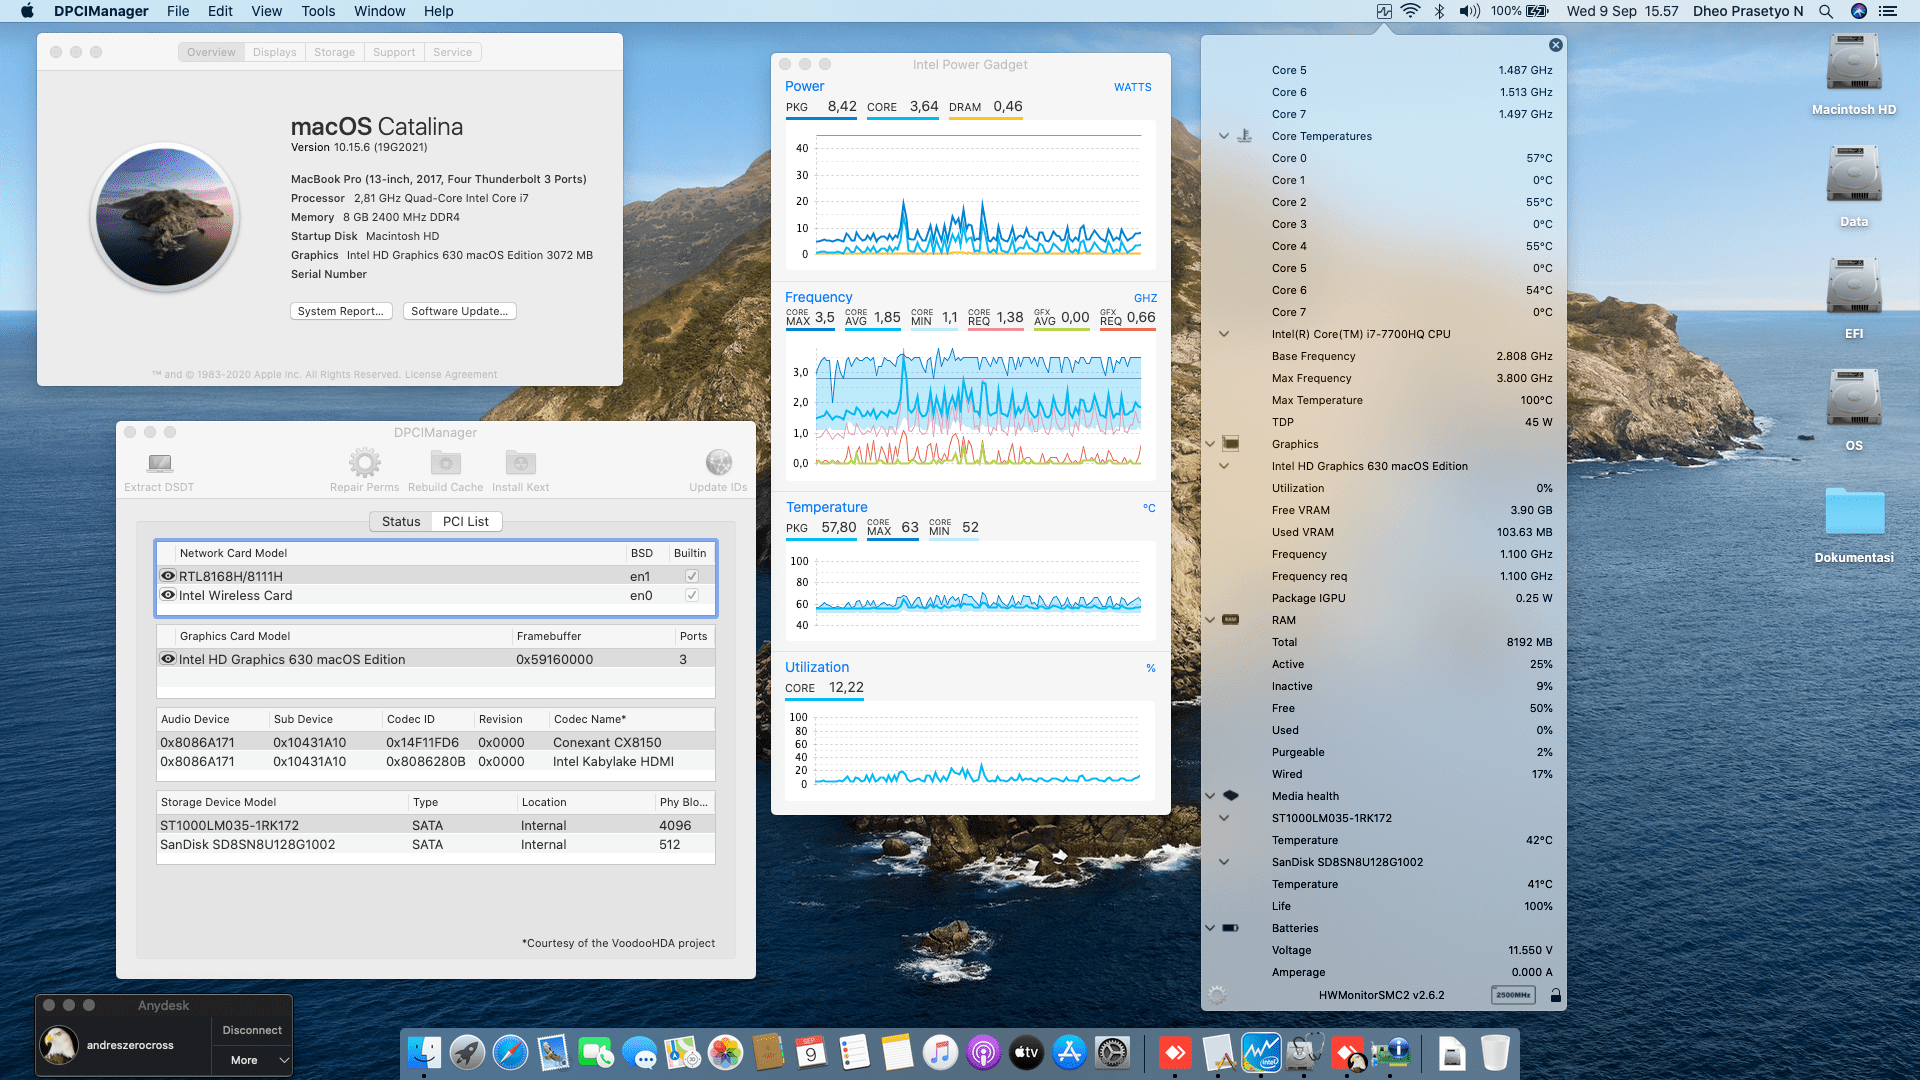Open Trash in Dock
Screen dimensions: 1920x1080
tap(1494, 1052)
